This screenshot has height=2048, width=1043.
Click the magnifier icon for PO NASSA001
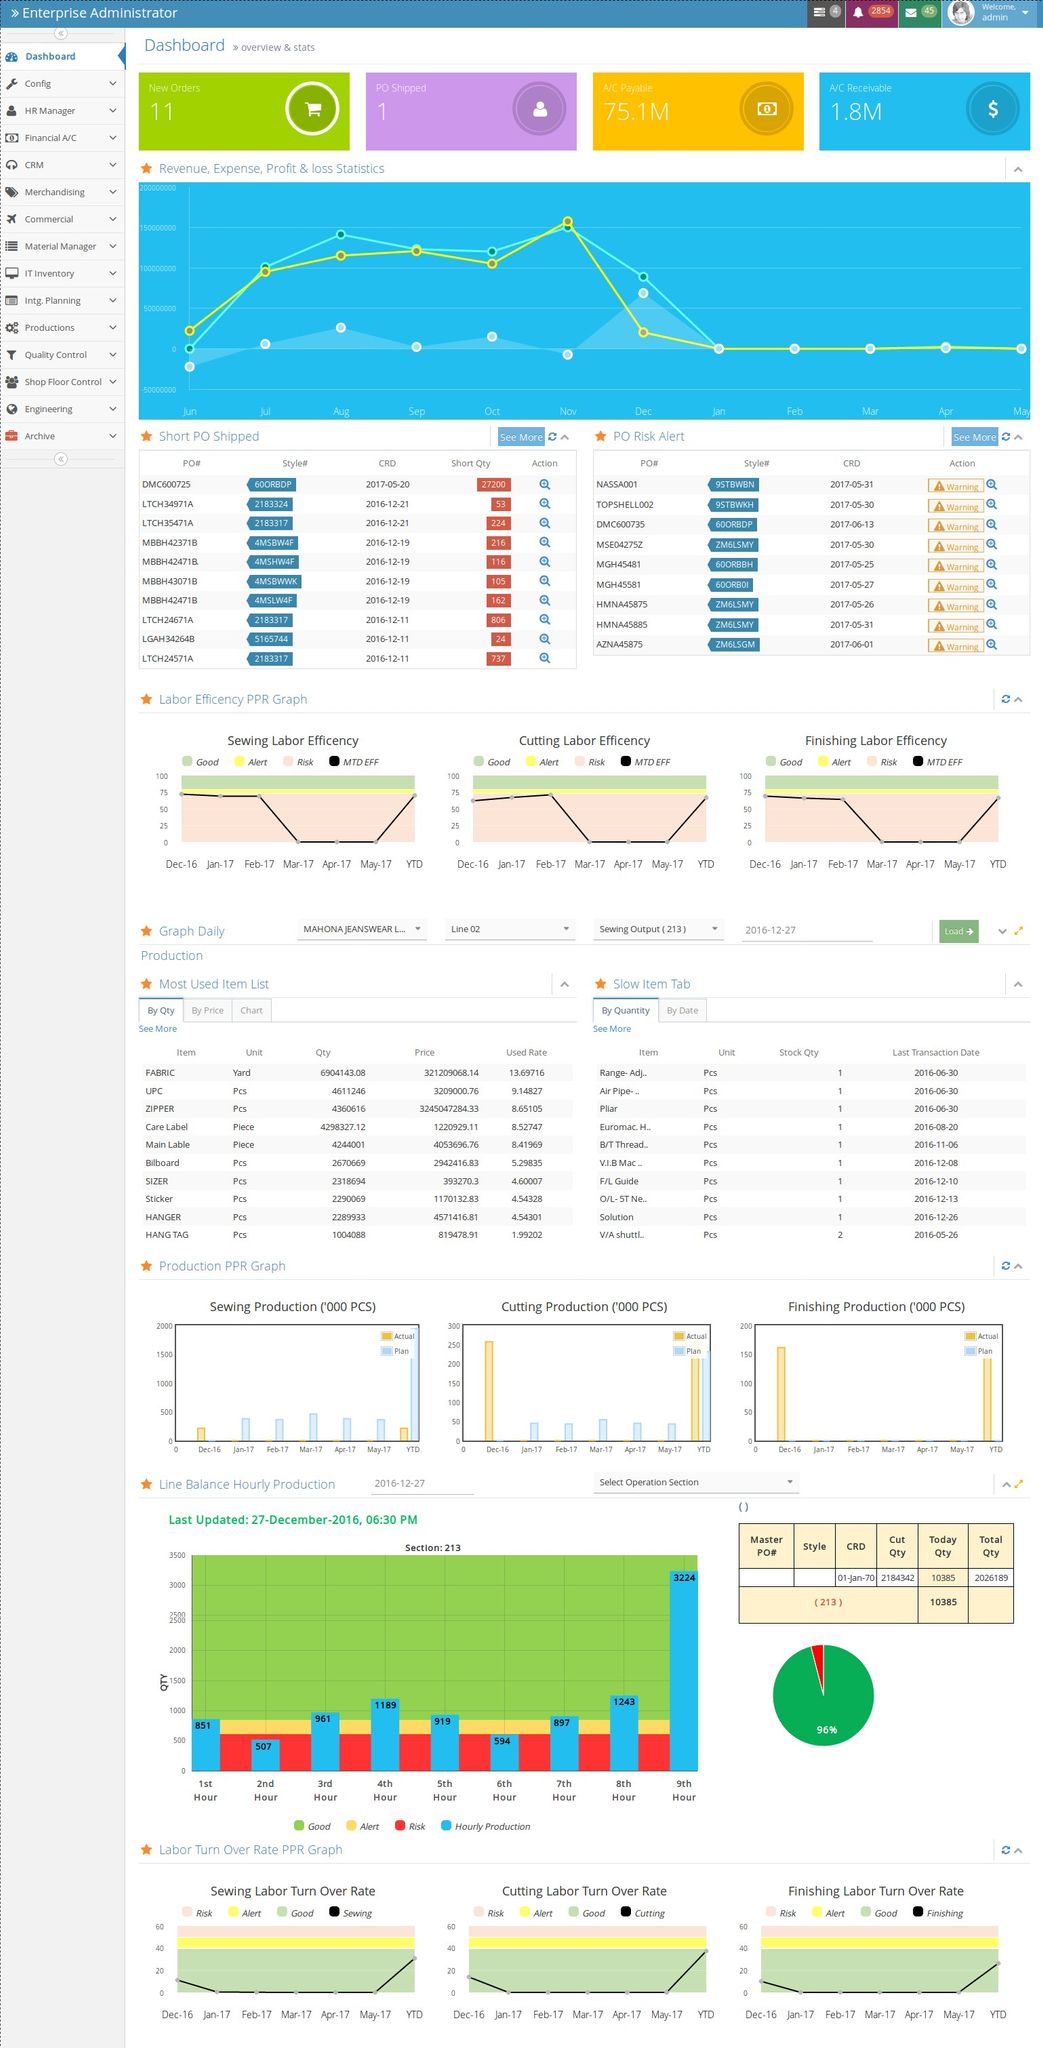click(992, 484)
